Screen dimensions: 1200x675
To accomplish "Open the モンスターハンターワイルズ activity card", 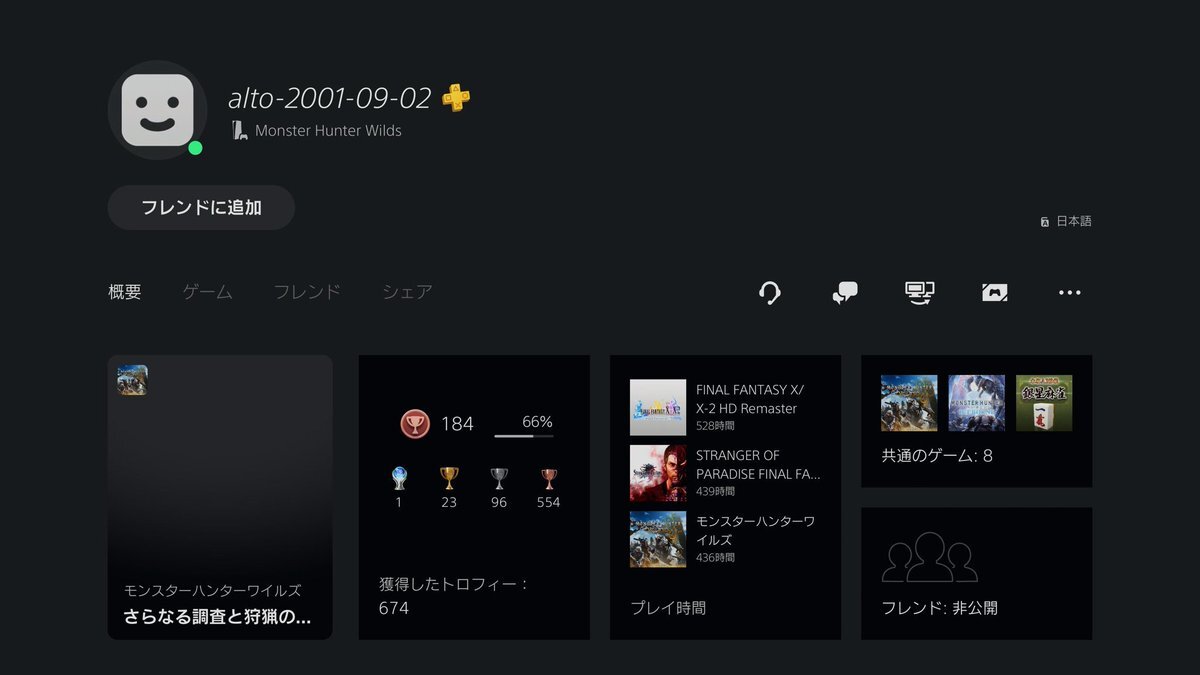I will point(220,497).
